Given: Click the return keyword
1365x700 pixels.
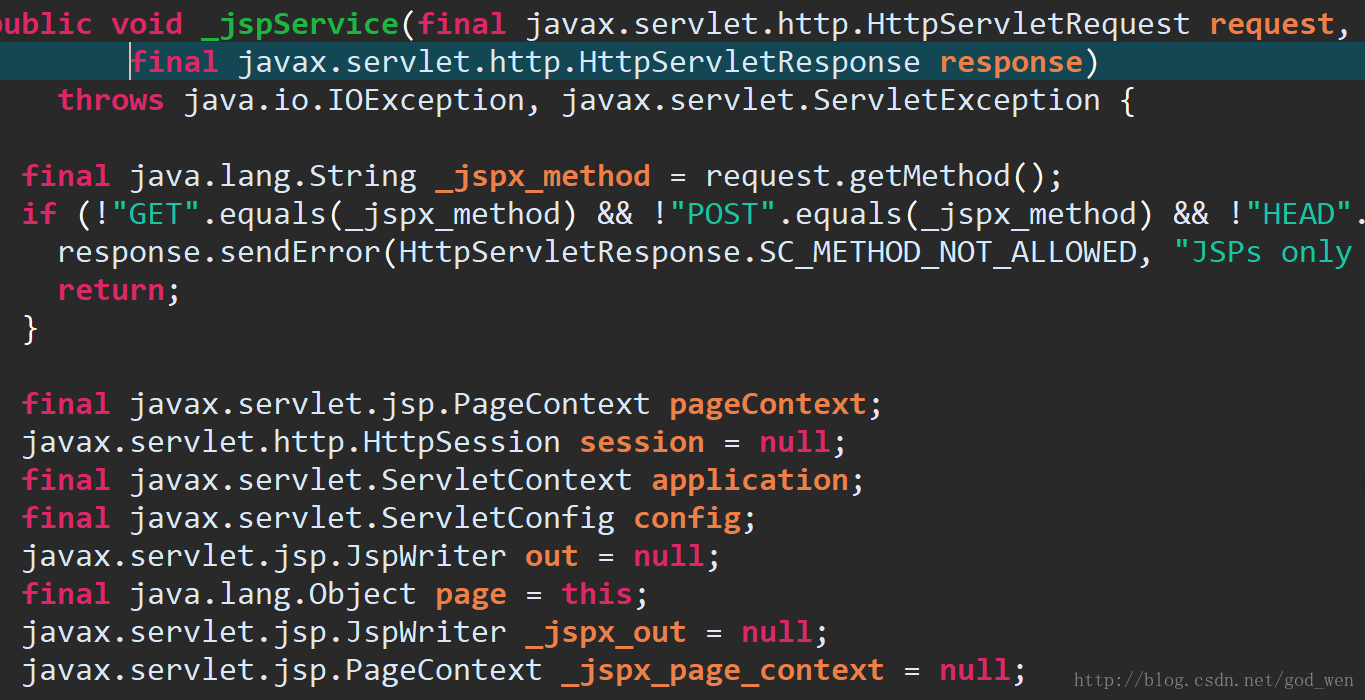Looking at the screenshot, I should pos(111,290).
